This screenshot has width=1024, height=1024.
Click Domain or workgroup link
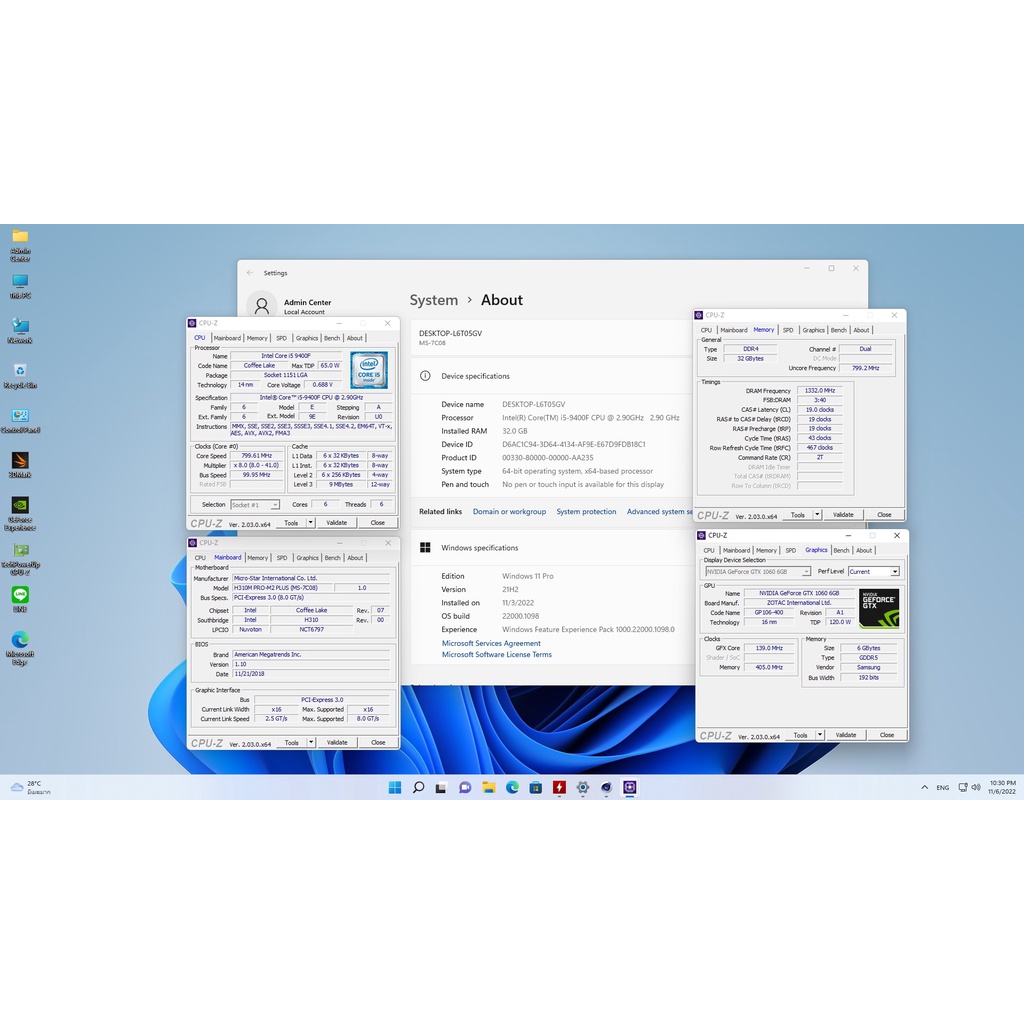click(x=509, y=512)
